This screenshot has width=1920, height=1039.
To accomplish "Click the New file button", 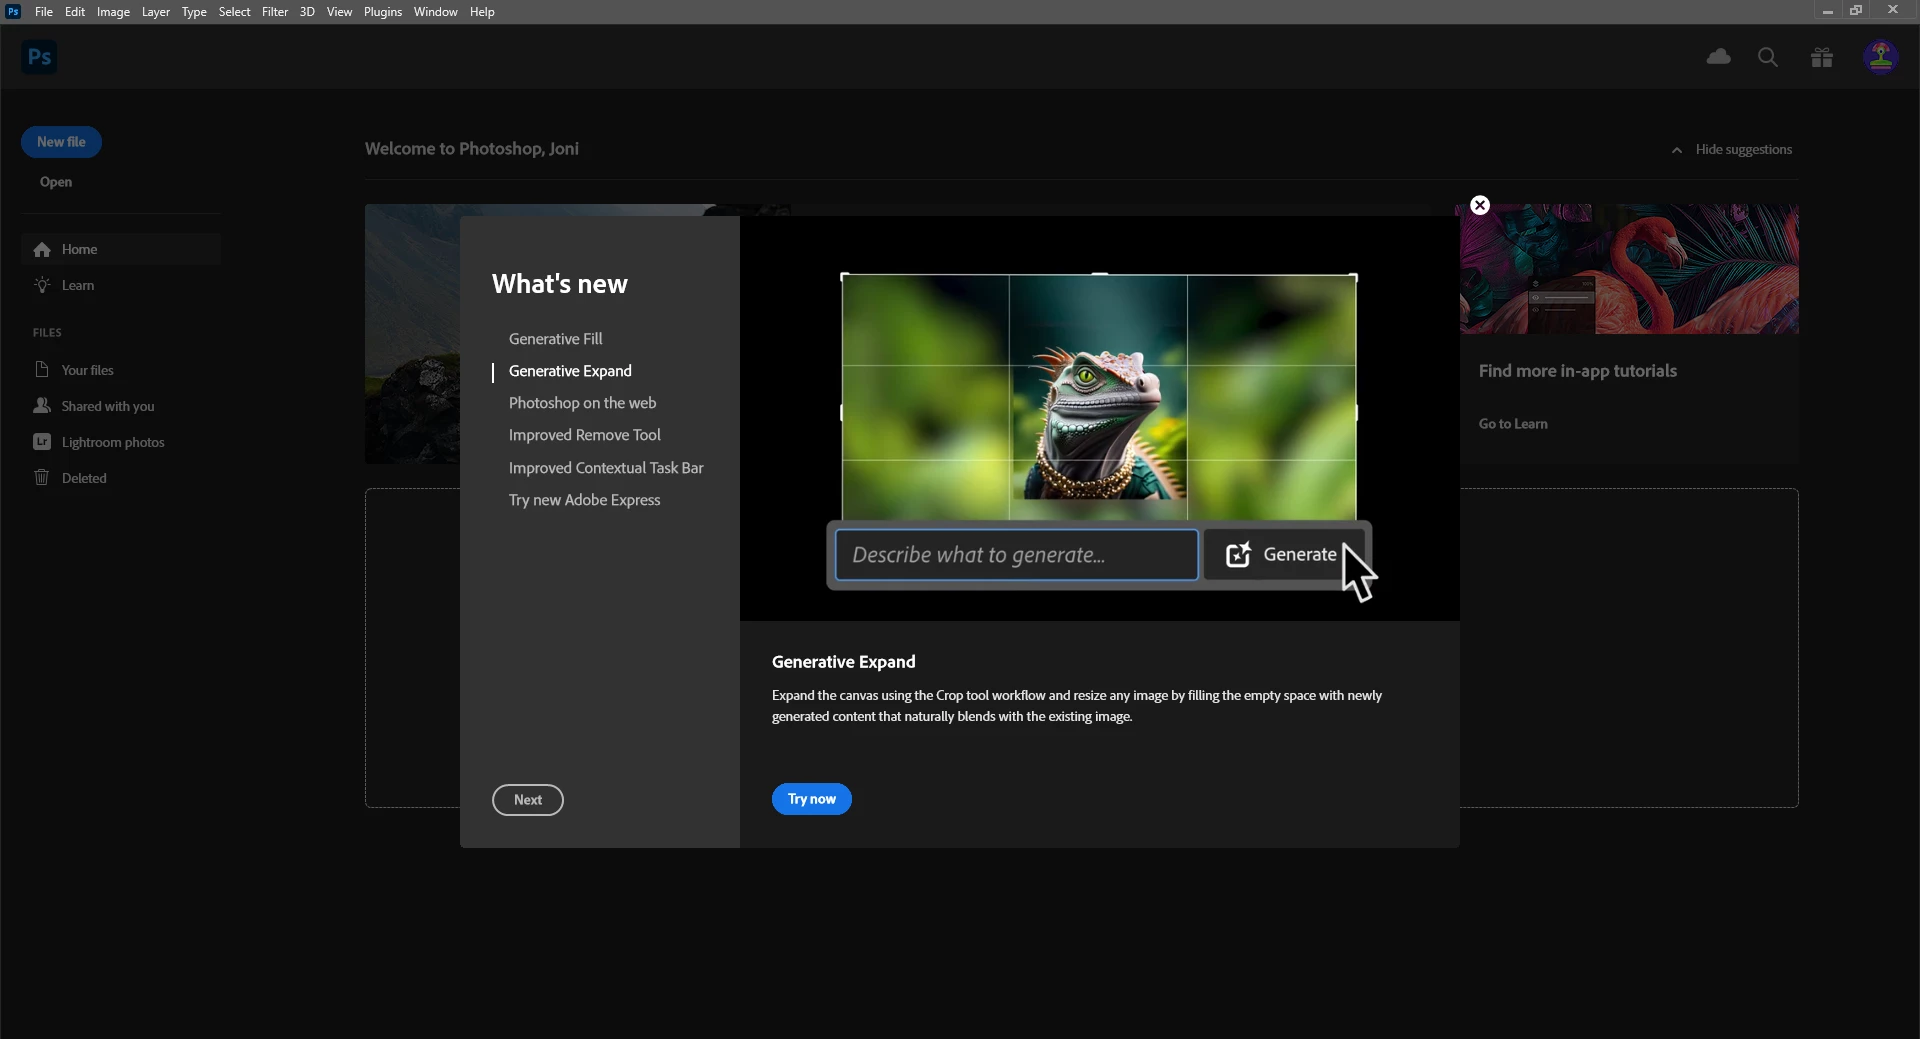I will [61, 142].
